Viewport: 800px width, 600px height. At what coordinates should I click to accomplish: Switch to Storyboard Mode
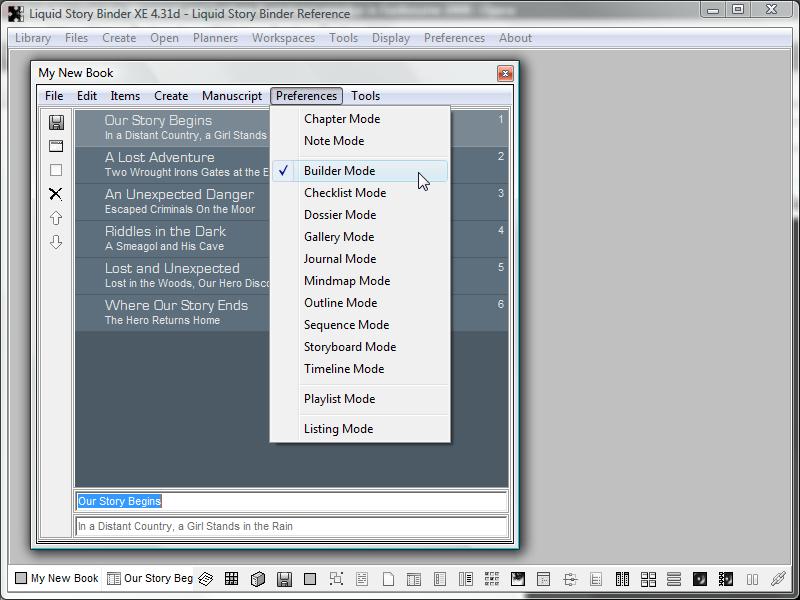(x=349, y=347)
